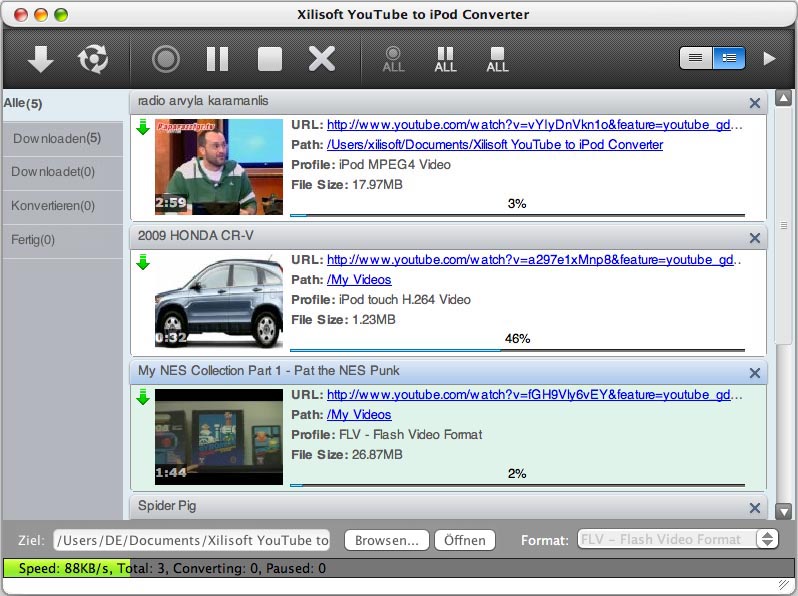This screenshot has width=798, height=596.
Task: Select the Spider Pig title bar
Action: 448,506
